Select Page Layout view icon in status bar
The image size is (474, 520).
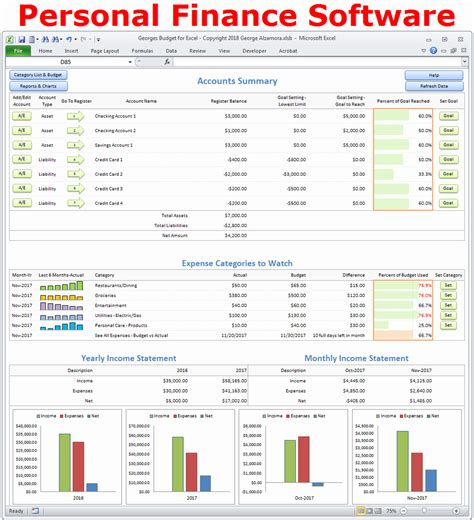pyautogui.click(x=369, y=511)
